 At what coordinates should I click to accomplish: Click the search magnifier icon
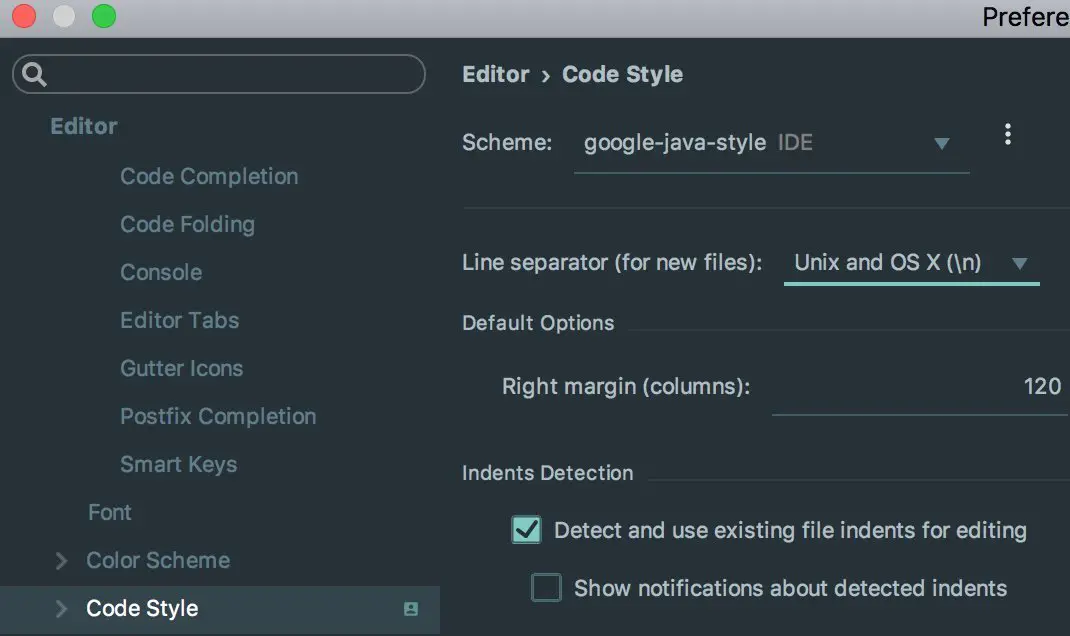click(x=35, y=74)
